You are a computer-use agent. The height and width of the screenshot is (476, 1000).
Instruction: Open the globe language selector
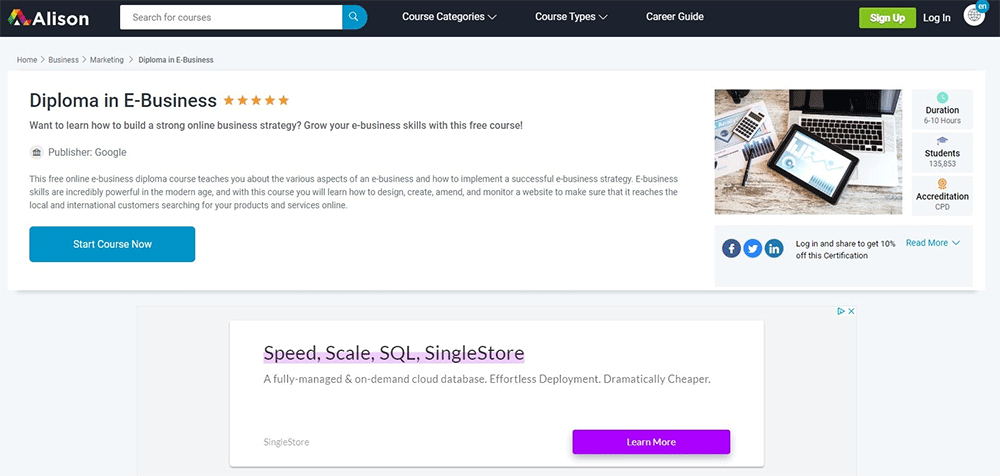974,15
